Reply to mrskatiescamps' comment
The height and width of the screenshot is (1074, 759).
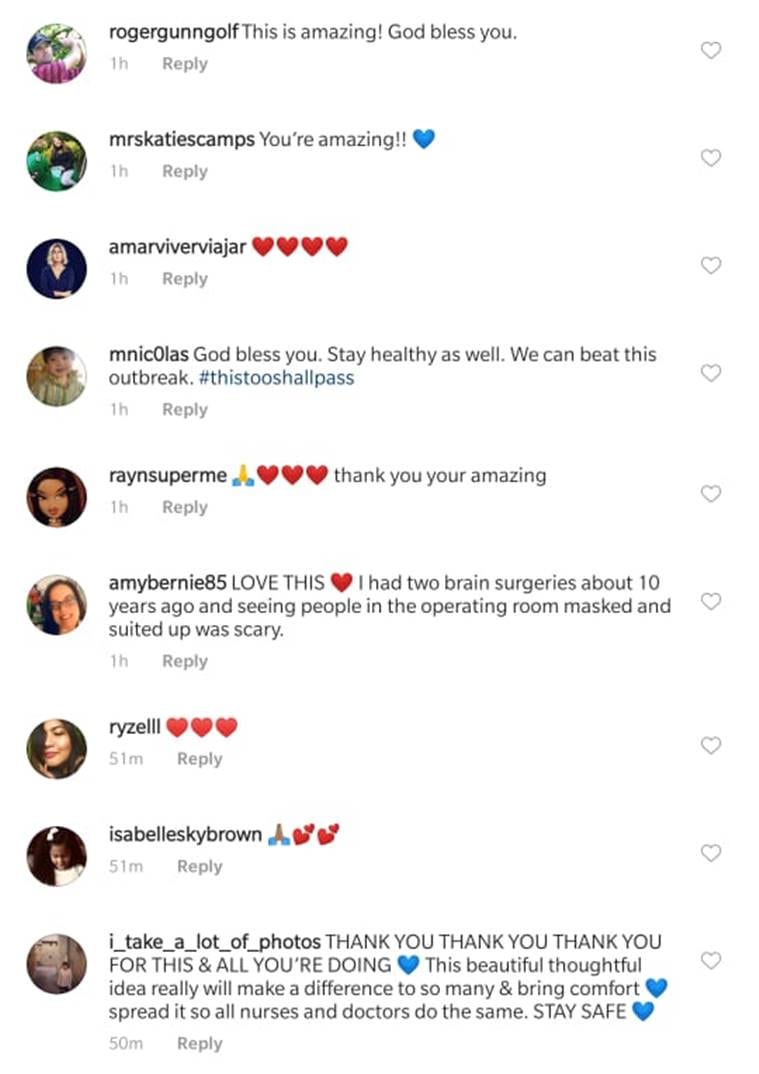coord(184,172)
